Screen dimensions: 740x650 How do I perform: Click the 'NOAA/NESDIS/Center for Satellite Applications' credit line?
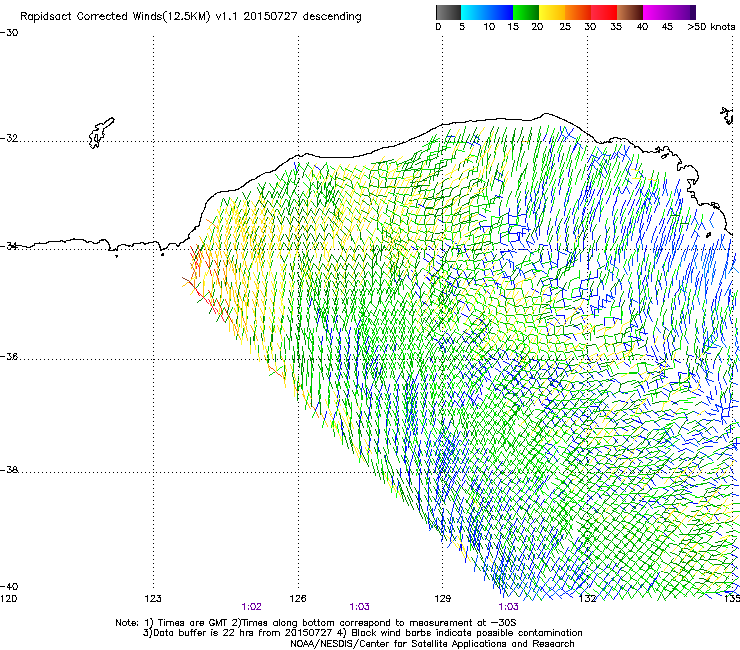pyautogui.click(x=432, y=644)
